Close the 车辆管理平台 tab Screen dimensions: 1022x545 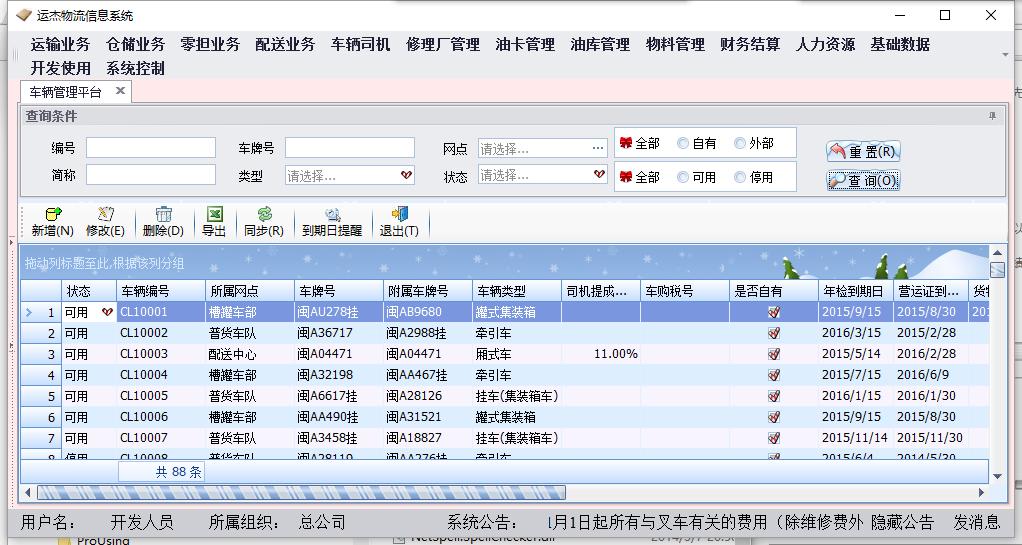coord(121,91)
